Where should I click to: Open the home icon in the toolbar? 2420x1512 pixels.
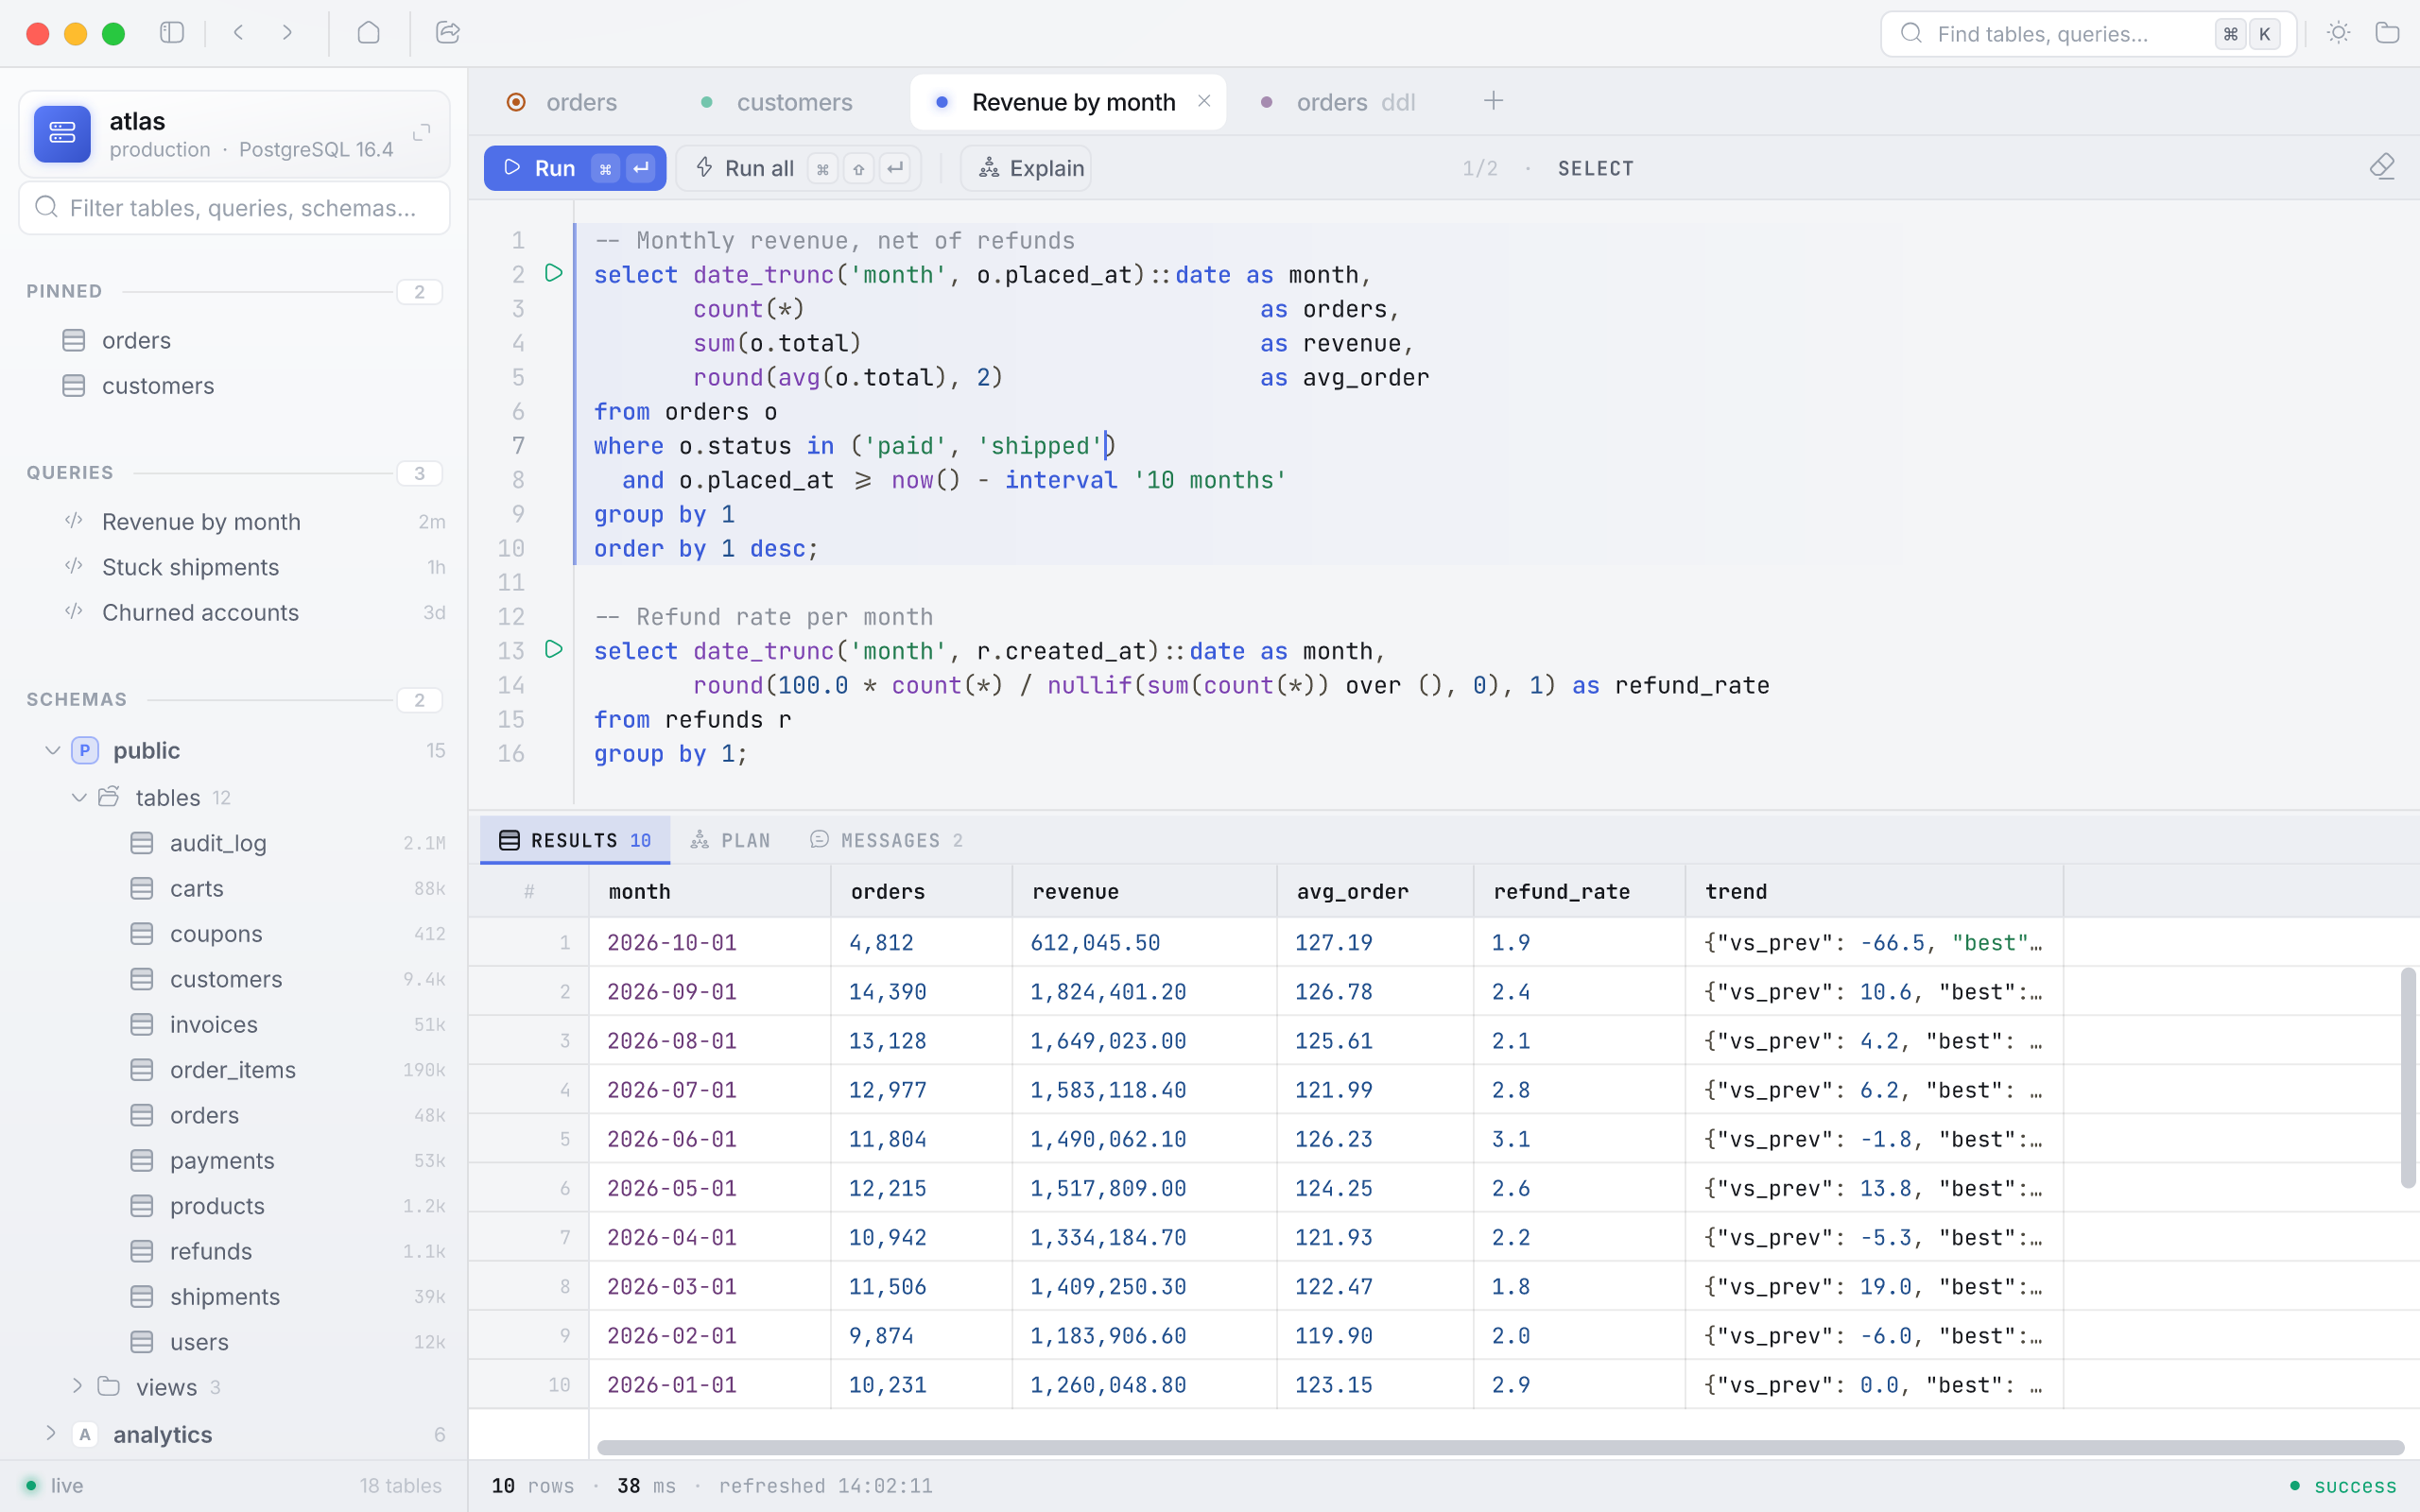(368, 33)
